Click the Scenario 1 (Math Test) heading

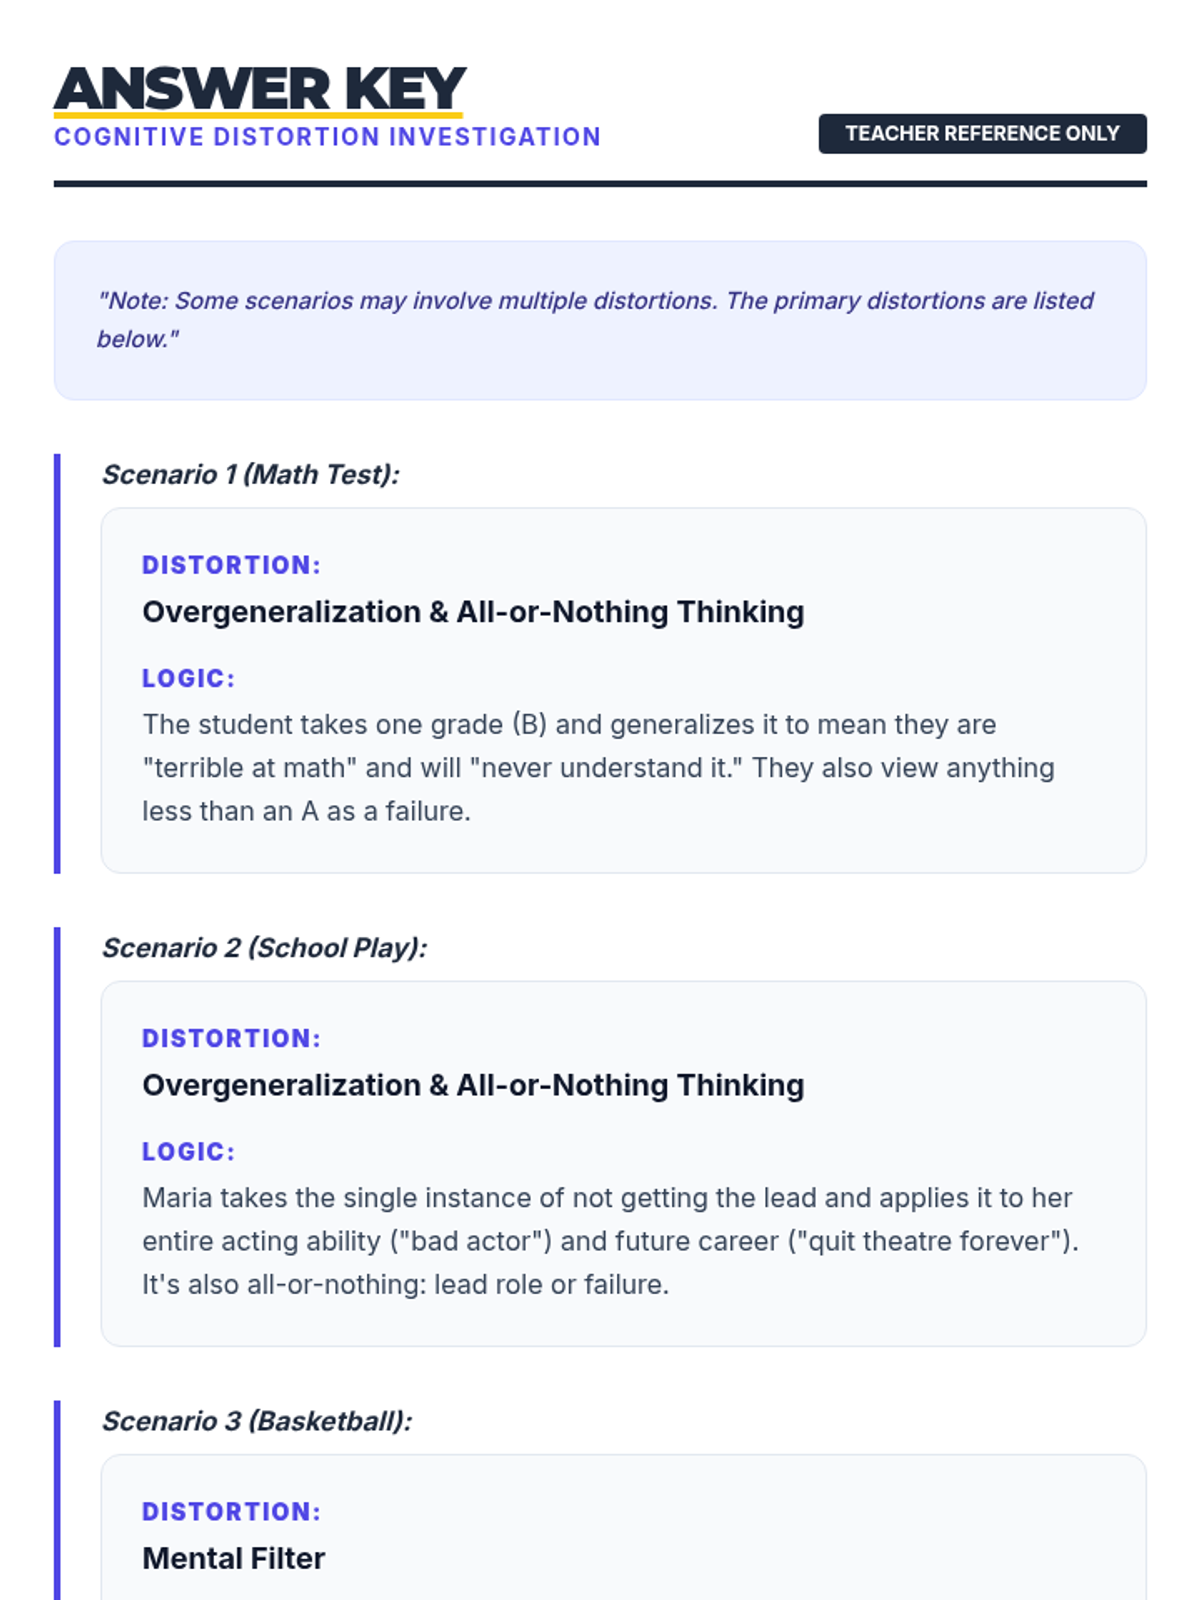tap(251, 474)
